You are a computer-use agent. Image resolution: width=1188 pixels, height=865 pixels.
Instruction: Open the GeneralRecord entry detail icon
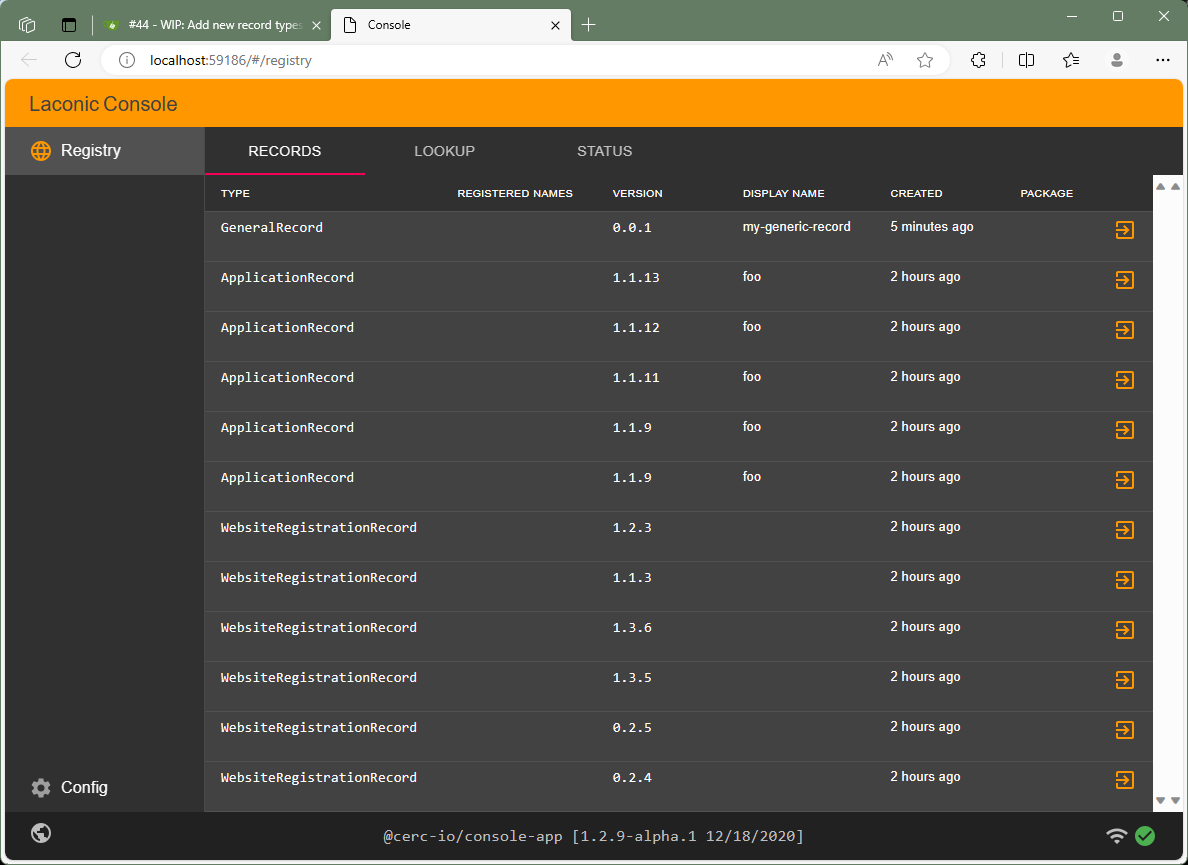coord(1124,230)
